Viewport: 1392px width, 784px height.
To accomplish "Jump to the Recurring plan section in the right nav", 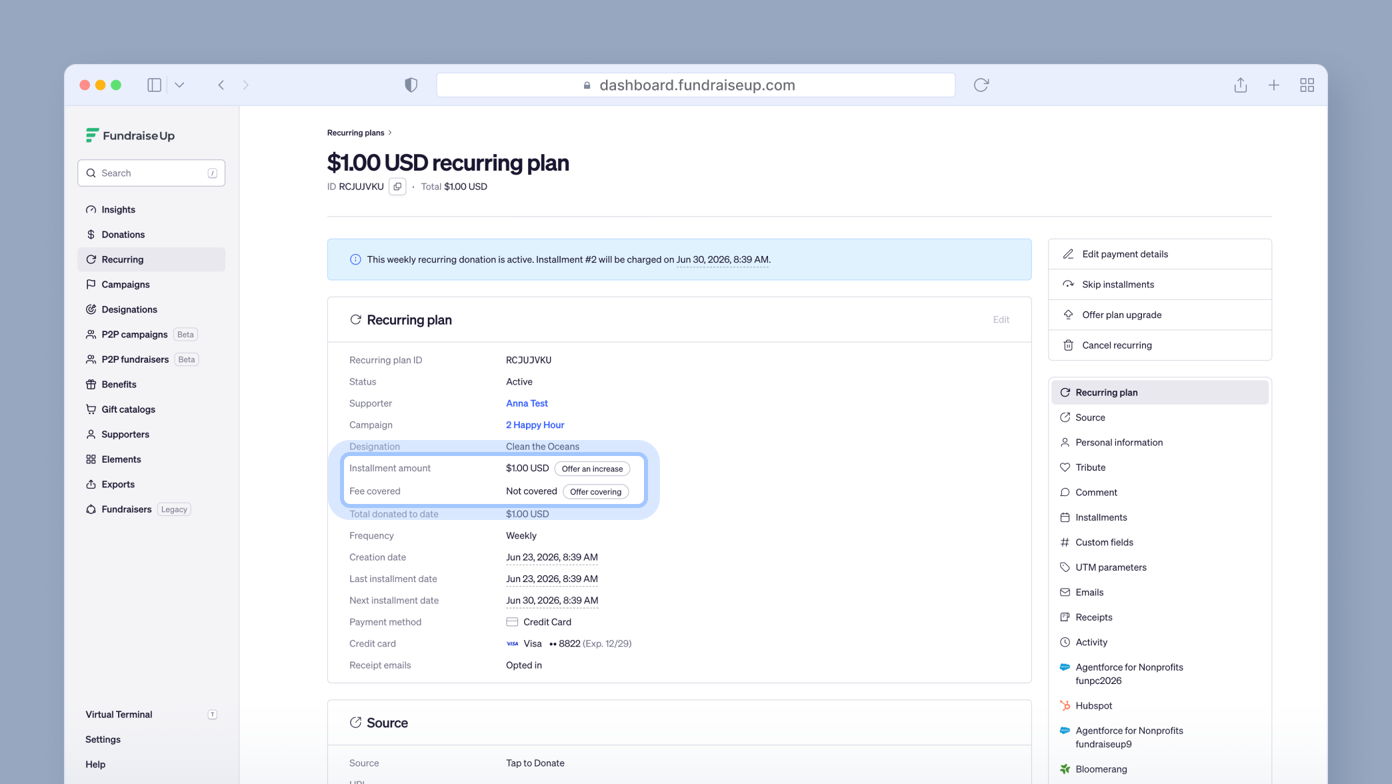I will coord(1160,392).
